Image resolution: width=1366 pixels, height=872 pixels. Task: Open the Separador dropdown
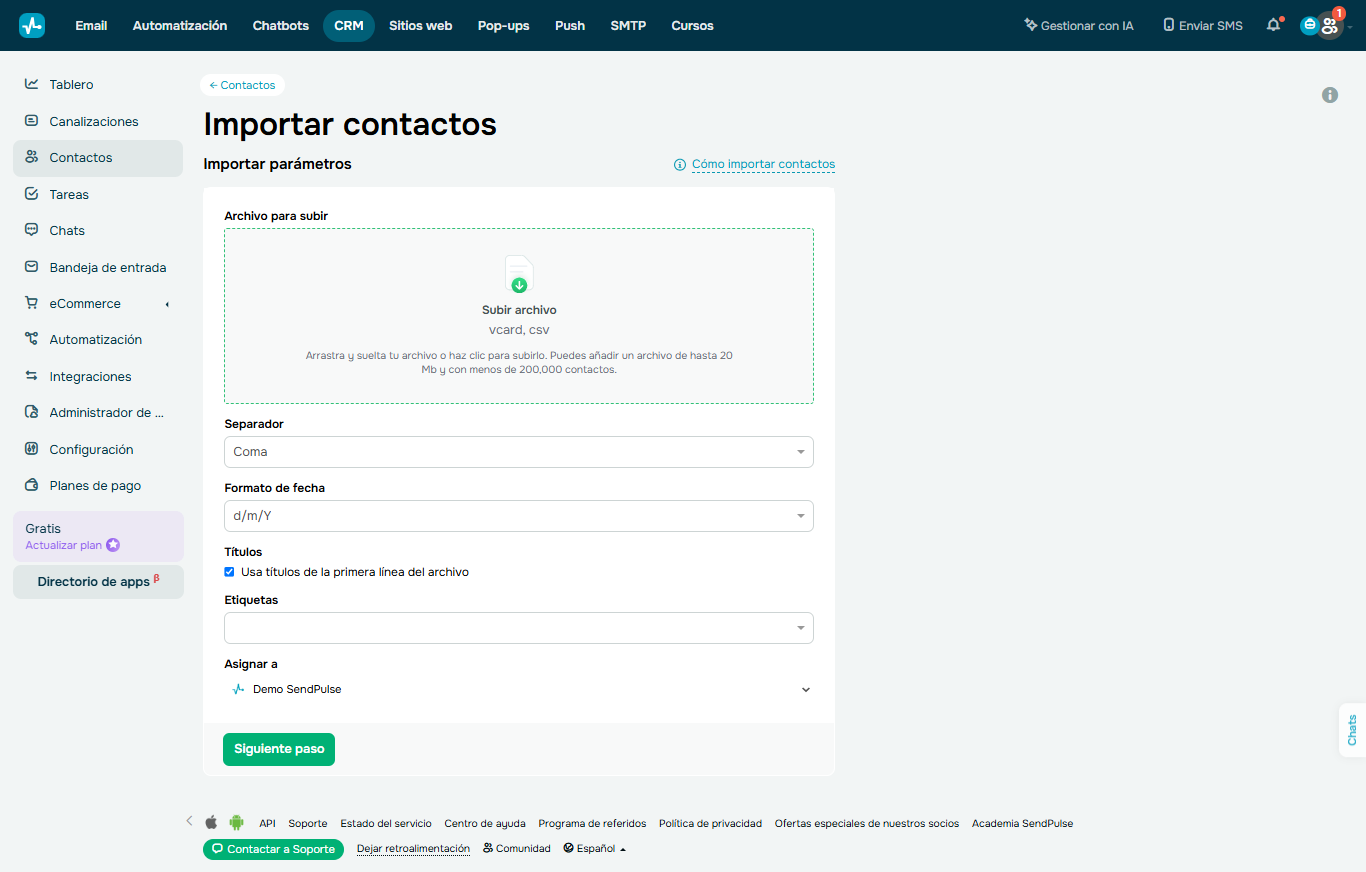point(519,452)
